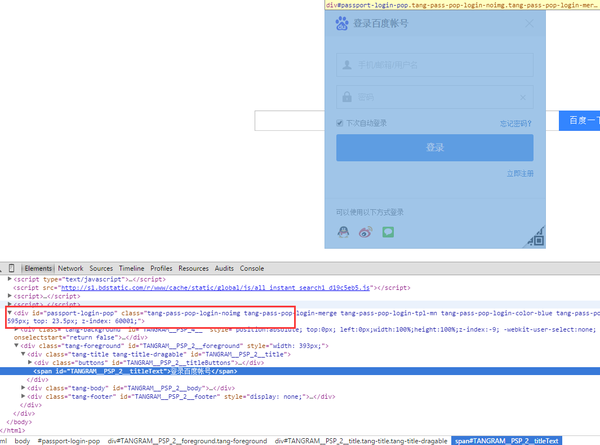600x445 pixels.
Task: Log in with the Weibo icon
Action: 365,232
